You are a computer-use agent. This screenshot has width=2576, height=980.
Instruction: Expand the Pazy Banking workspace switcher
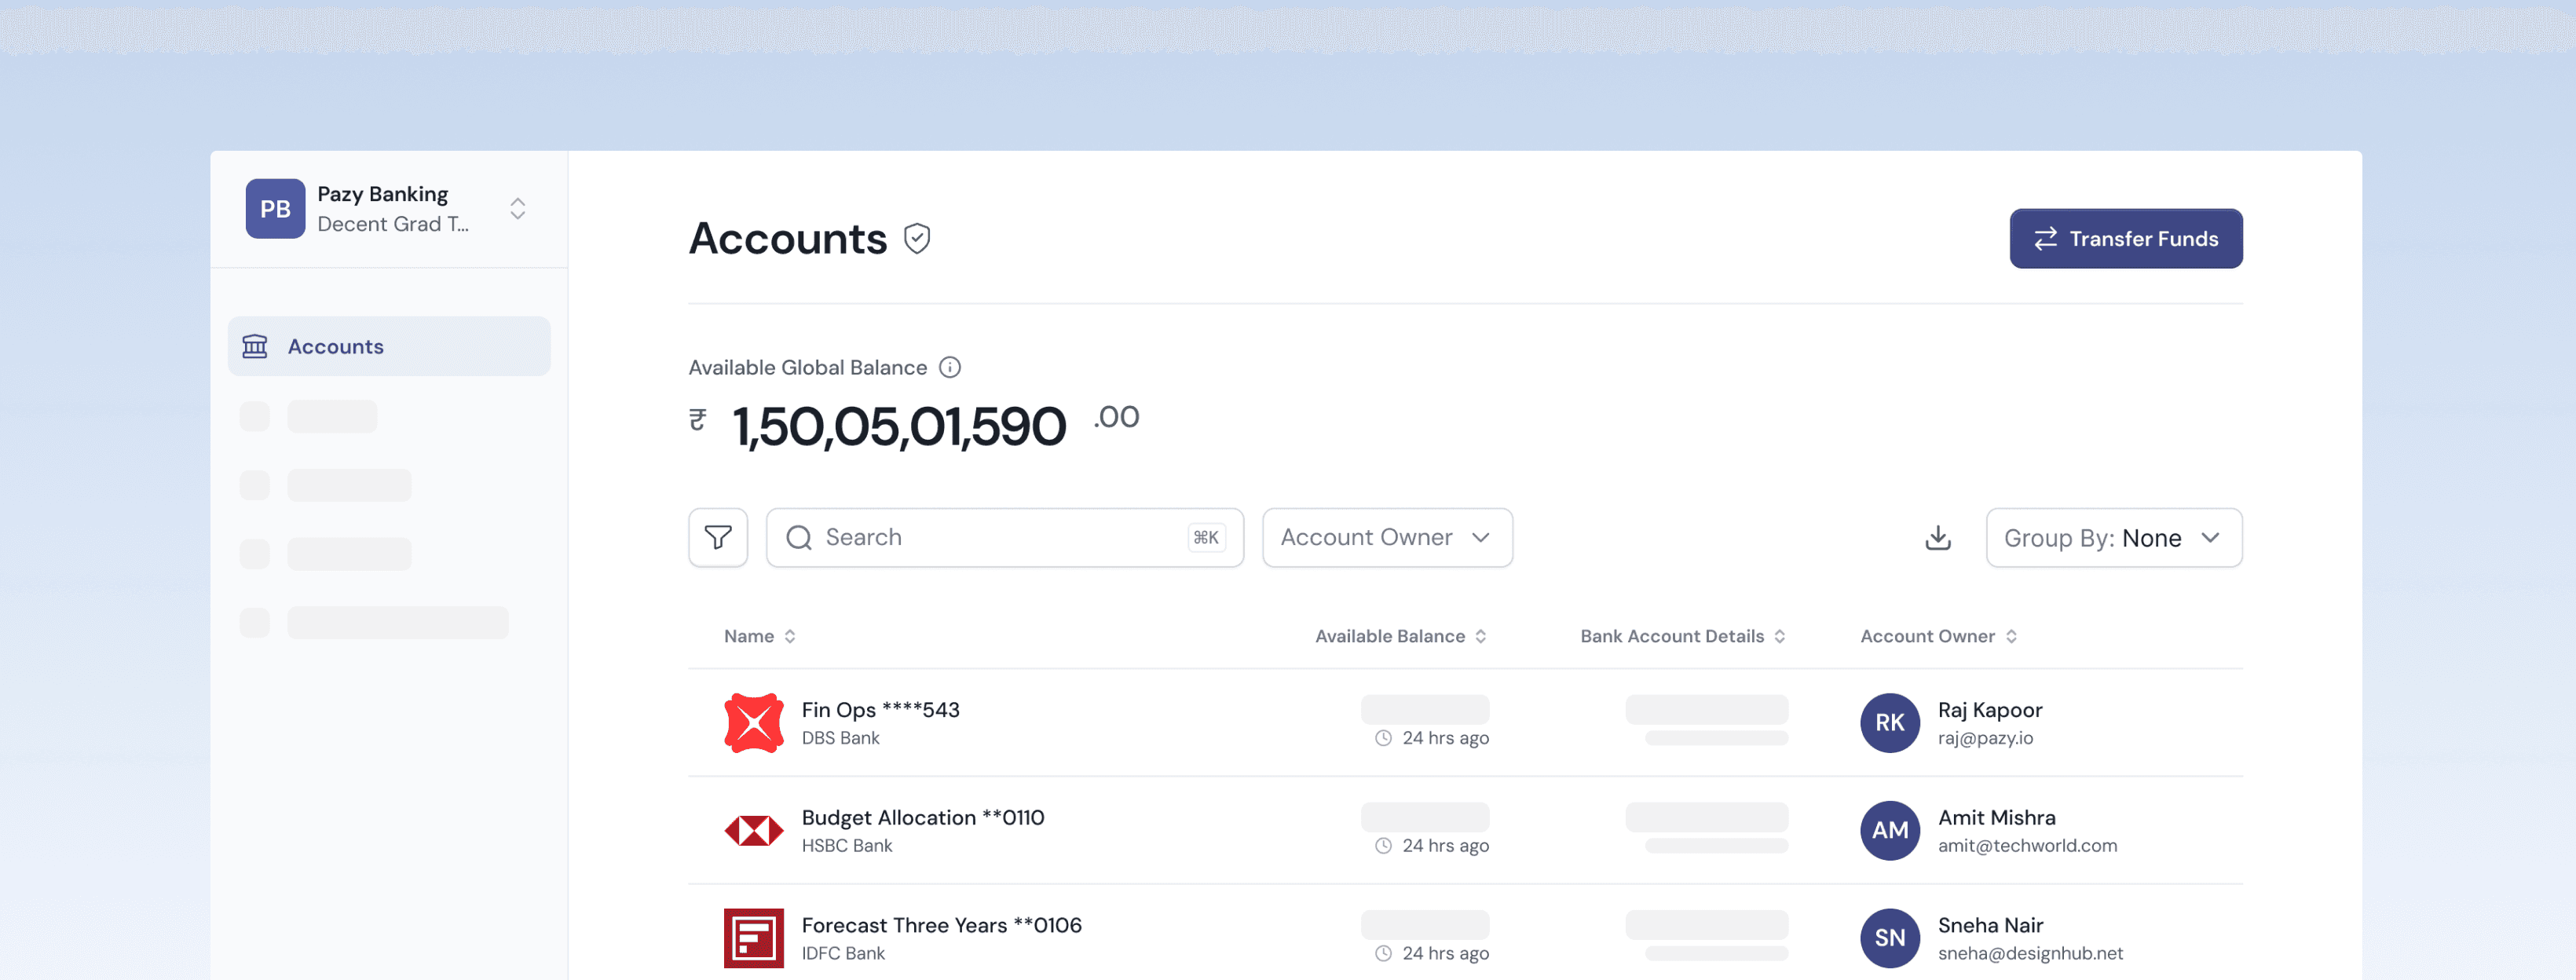coord(518,208)
